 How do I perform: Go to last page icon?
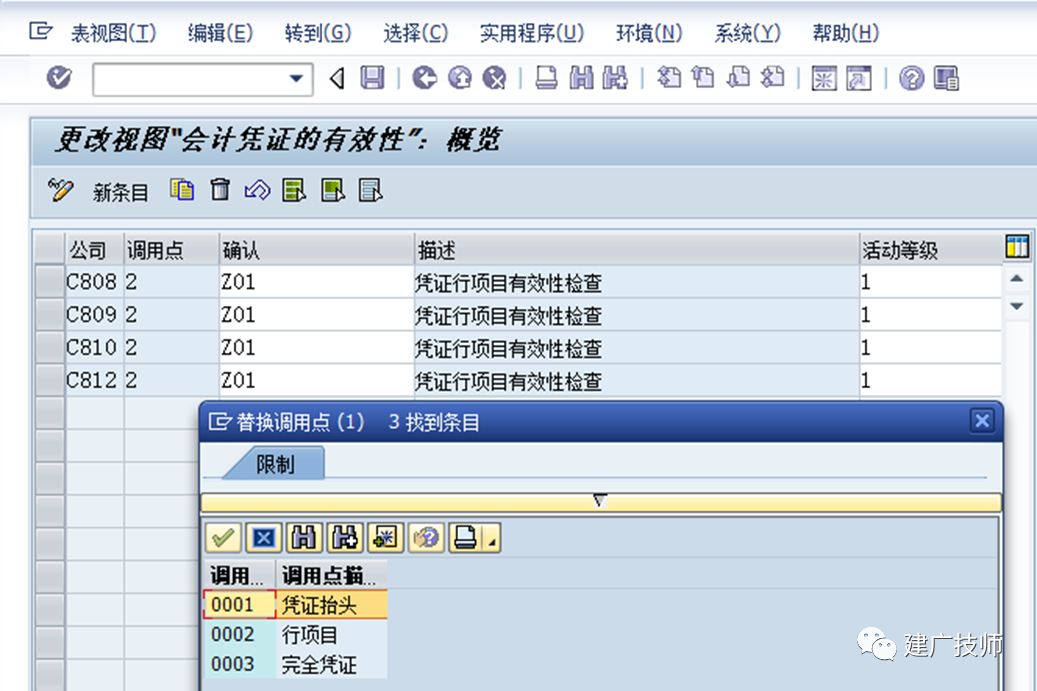click(x=772, y=78)
